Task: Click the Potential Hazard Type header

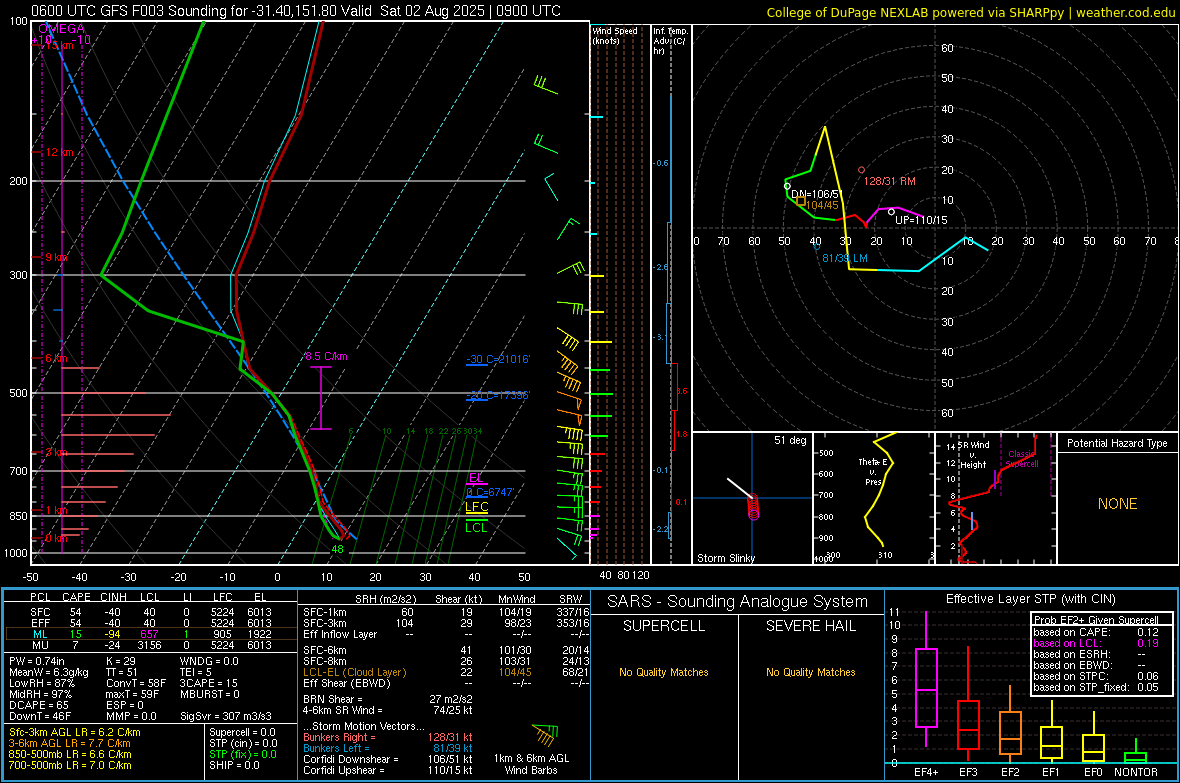Action: [1117, 443]
